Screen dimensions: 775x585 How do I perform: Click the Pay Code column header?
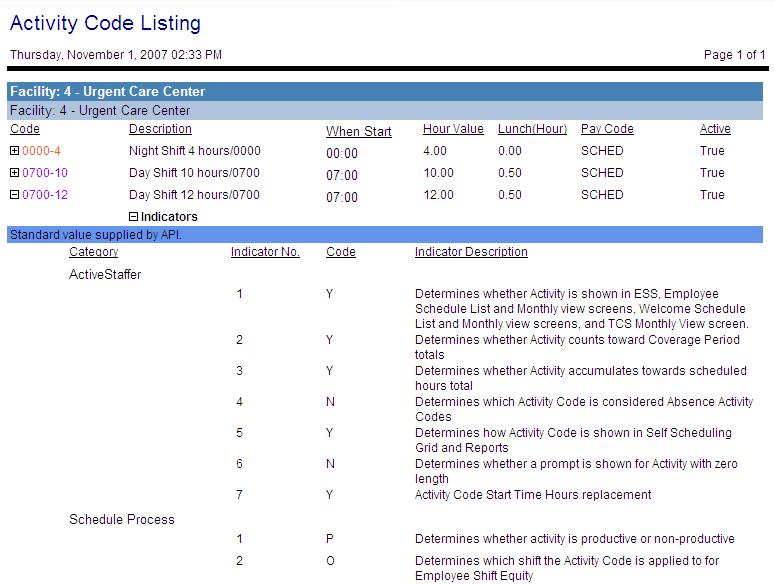point(607,129)
